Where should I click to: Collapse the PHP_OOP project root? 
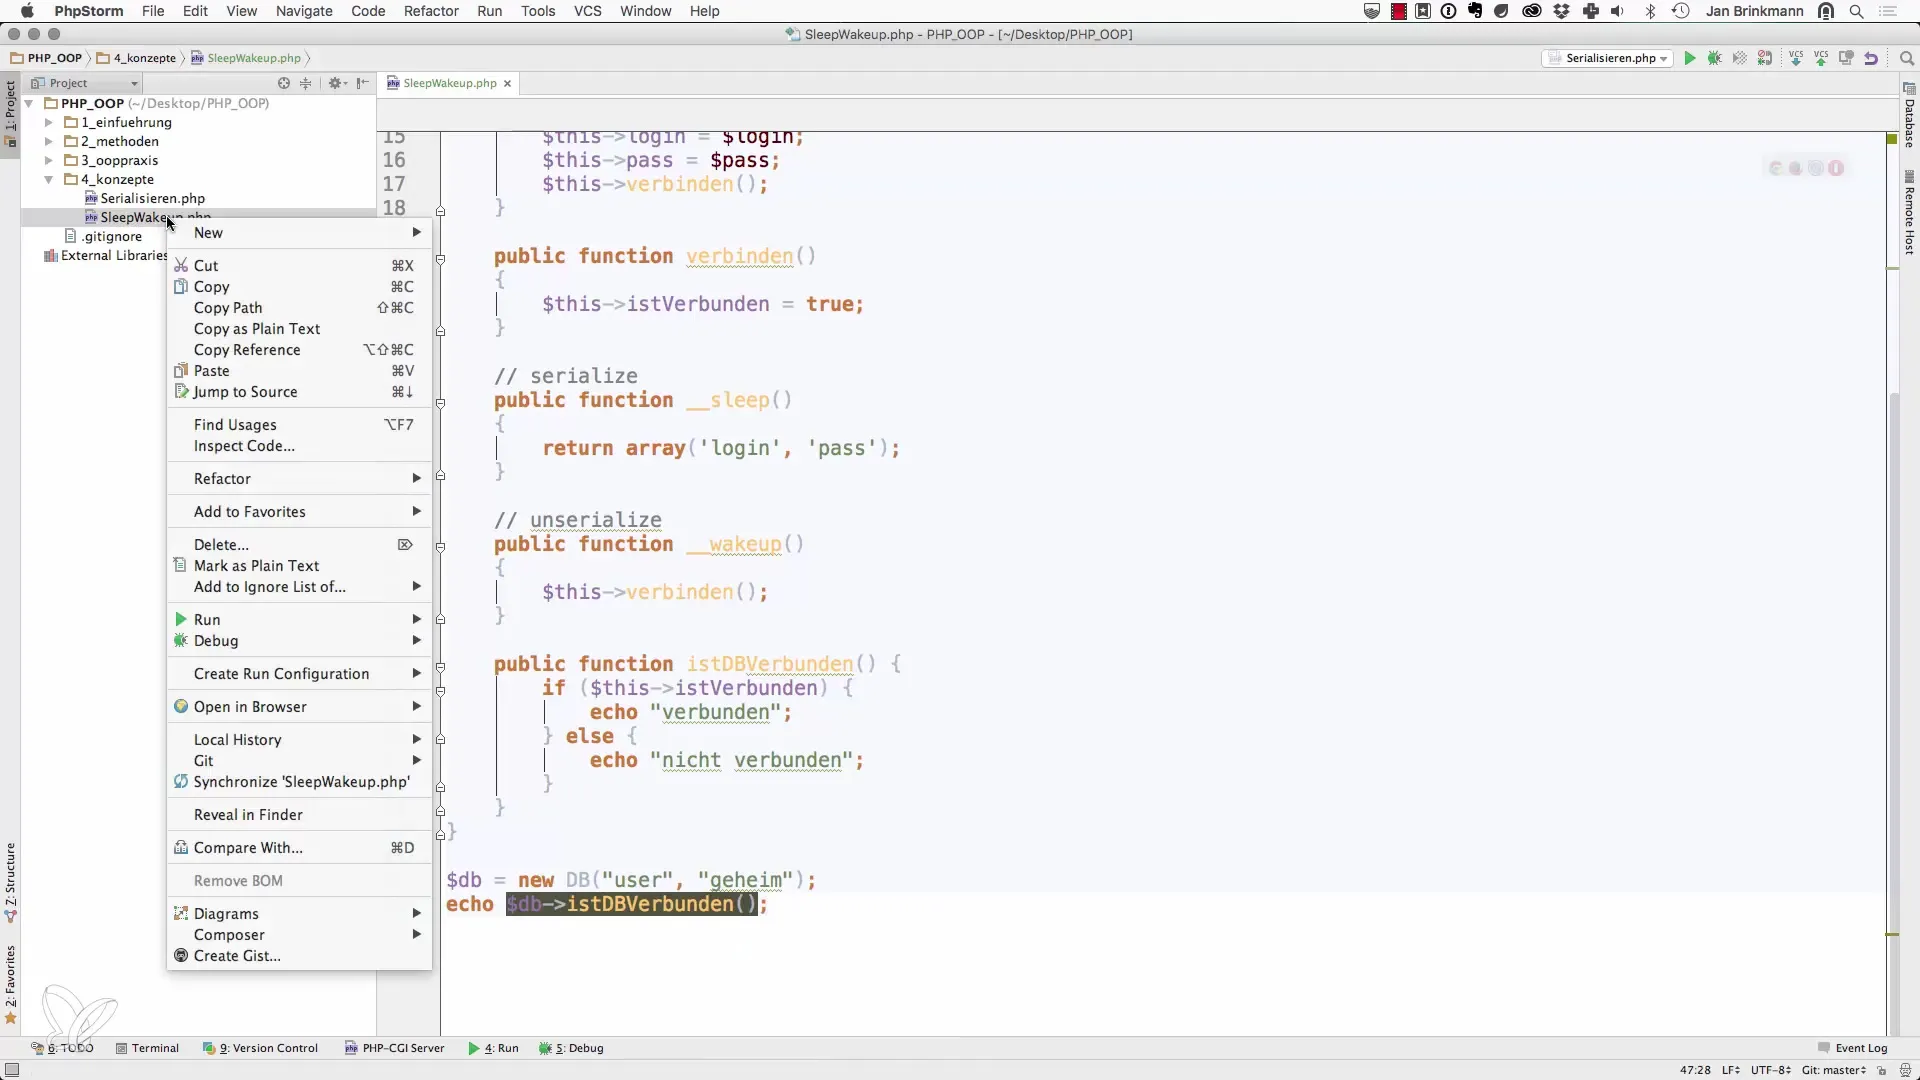click(29, 103)
